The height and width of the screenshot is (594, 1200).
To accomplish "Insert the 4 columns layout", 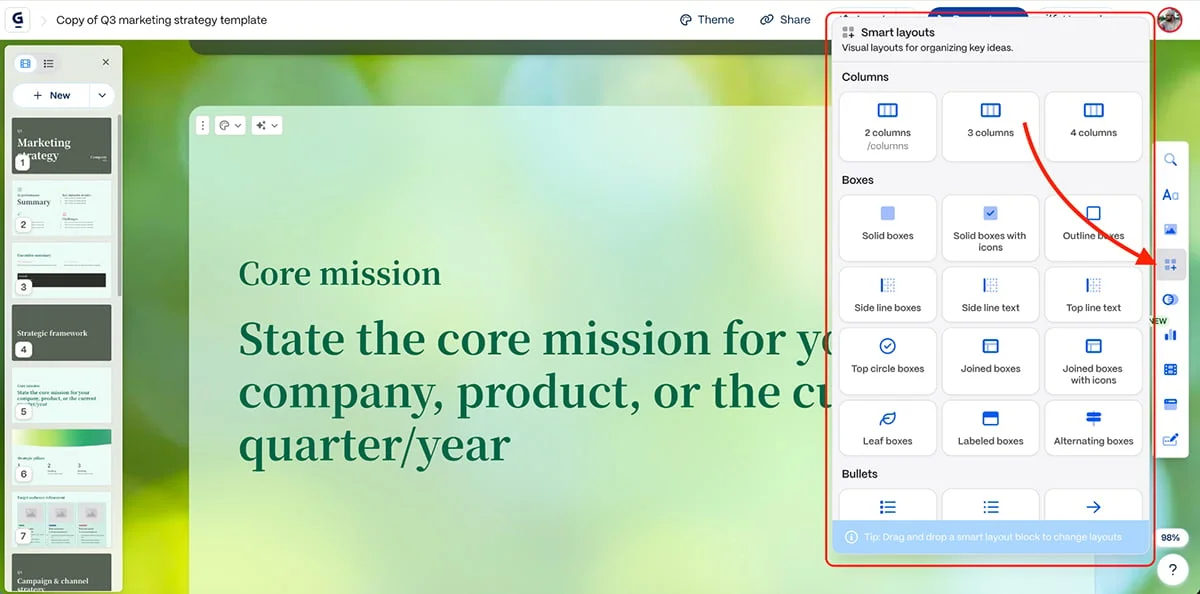I will [1093, 127].
